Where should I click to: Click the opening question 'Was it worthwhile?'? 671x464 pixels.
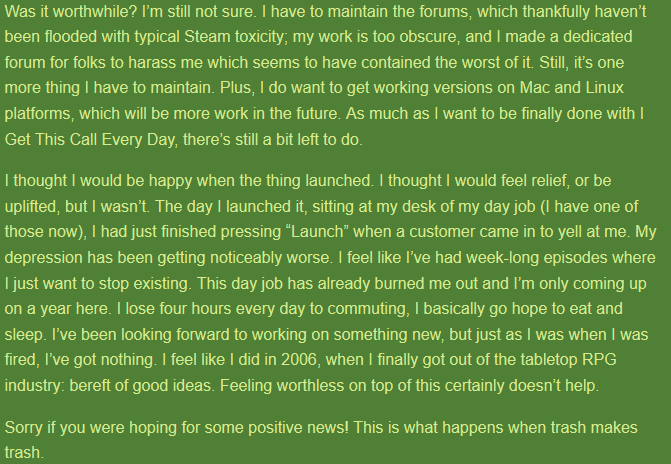[x=71, y=11]
